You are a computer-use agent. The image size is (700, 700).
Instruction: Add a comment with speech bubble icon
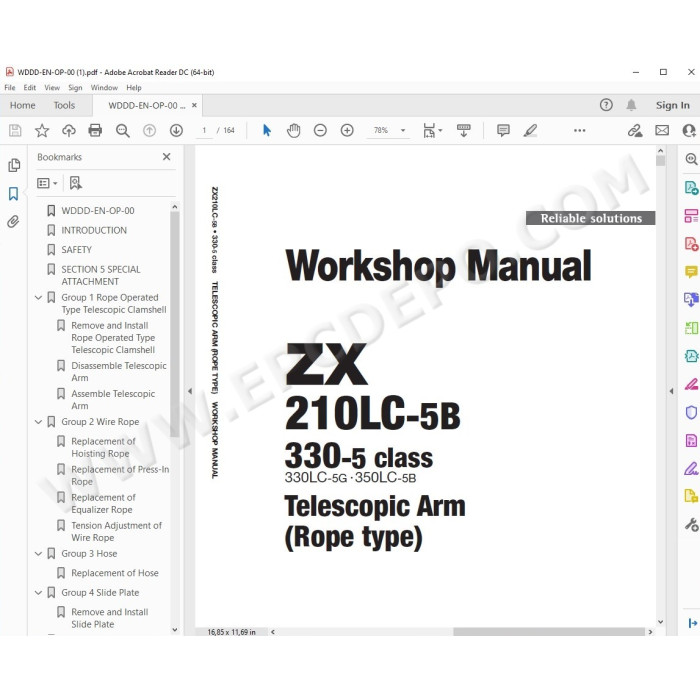click(x=503, y=130)
